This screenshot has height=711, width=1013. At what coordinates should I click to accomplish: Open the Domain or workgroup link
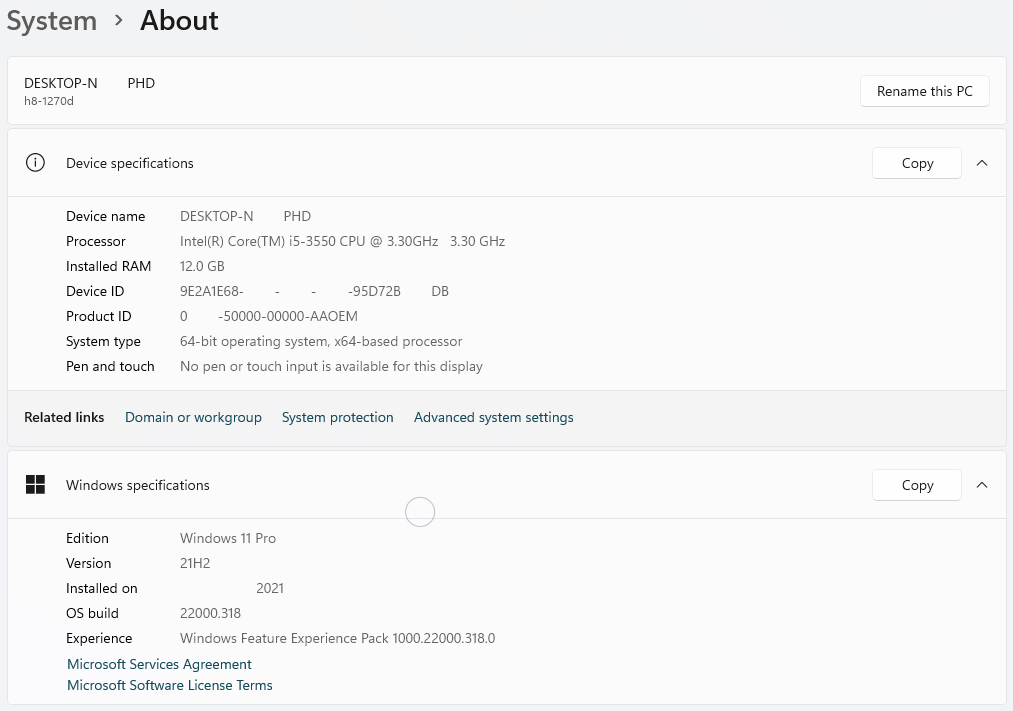point(193,418)
